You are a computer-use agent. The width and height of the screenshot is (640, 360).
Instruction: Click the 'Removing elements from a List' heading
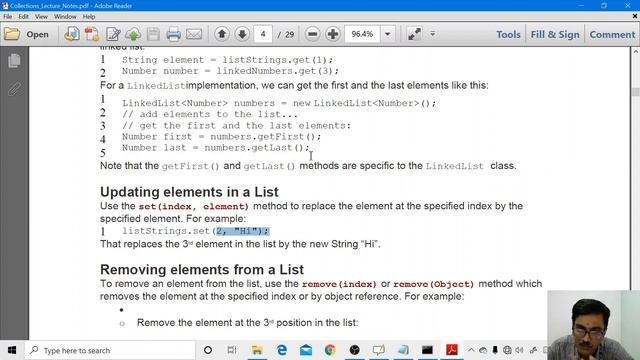(x=202, y=269)
